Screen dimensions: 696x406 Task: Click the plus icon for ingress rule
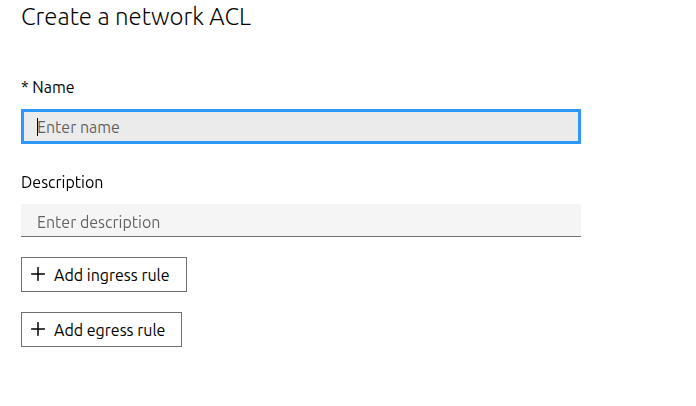click(x=38, y=275)
